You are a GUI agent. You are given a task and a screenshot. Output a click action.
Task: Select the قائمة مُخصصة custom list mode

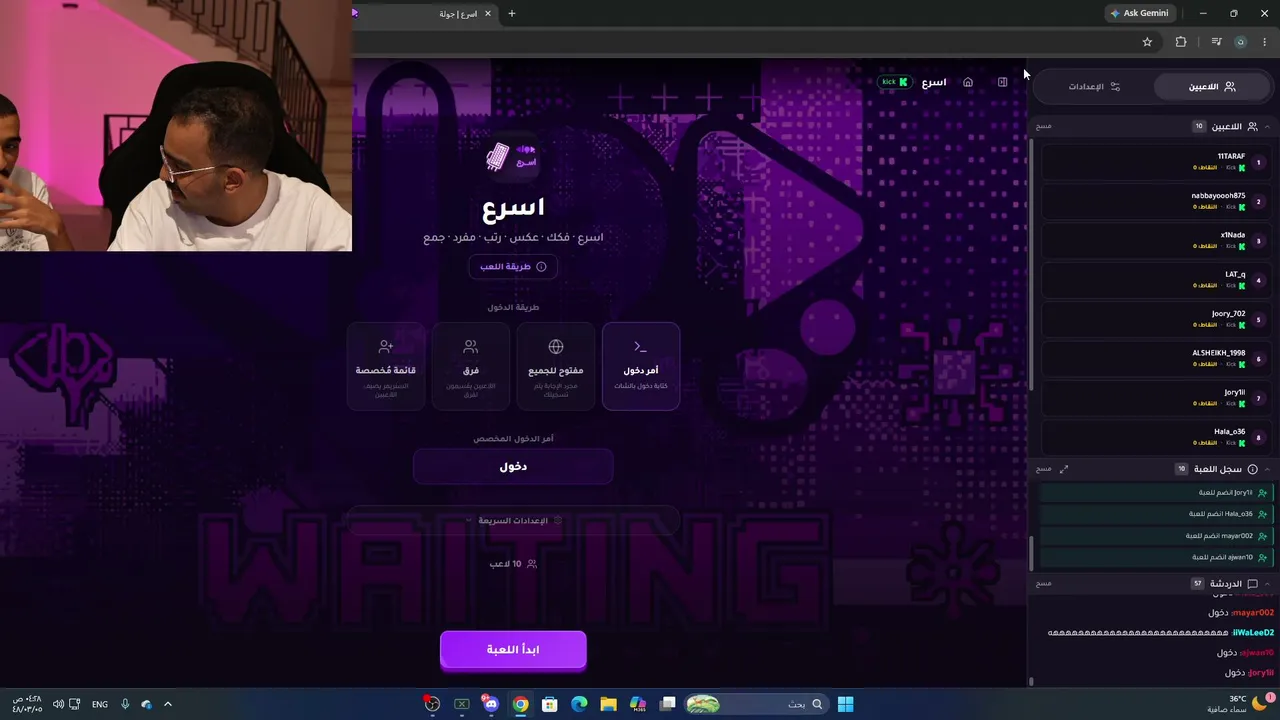tap(386, 367)
